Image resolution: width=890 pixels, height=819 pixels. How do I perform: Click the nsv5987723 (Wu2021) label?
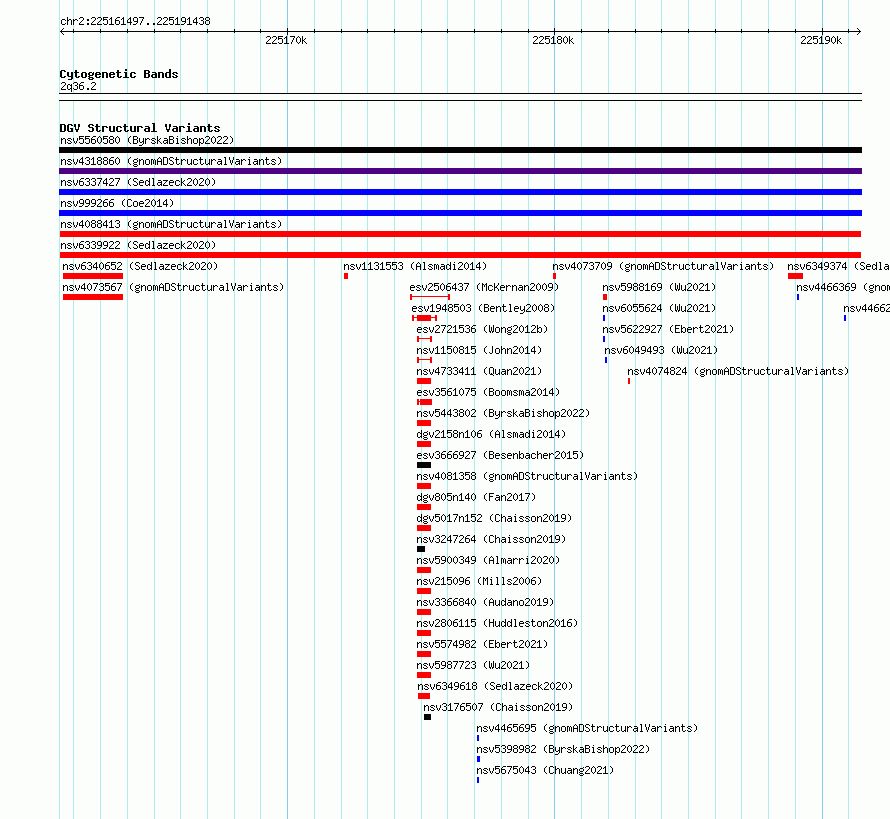pos(473,665)
